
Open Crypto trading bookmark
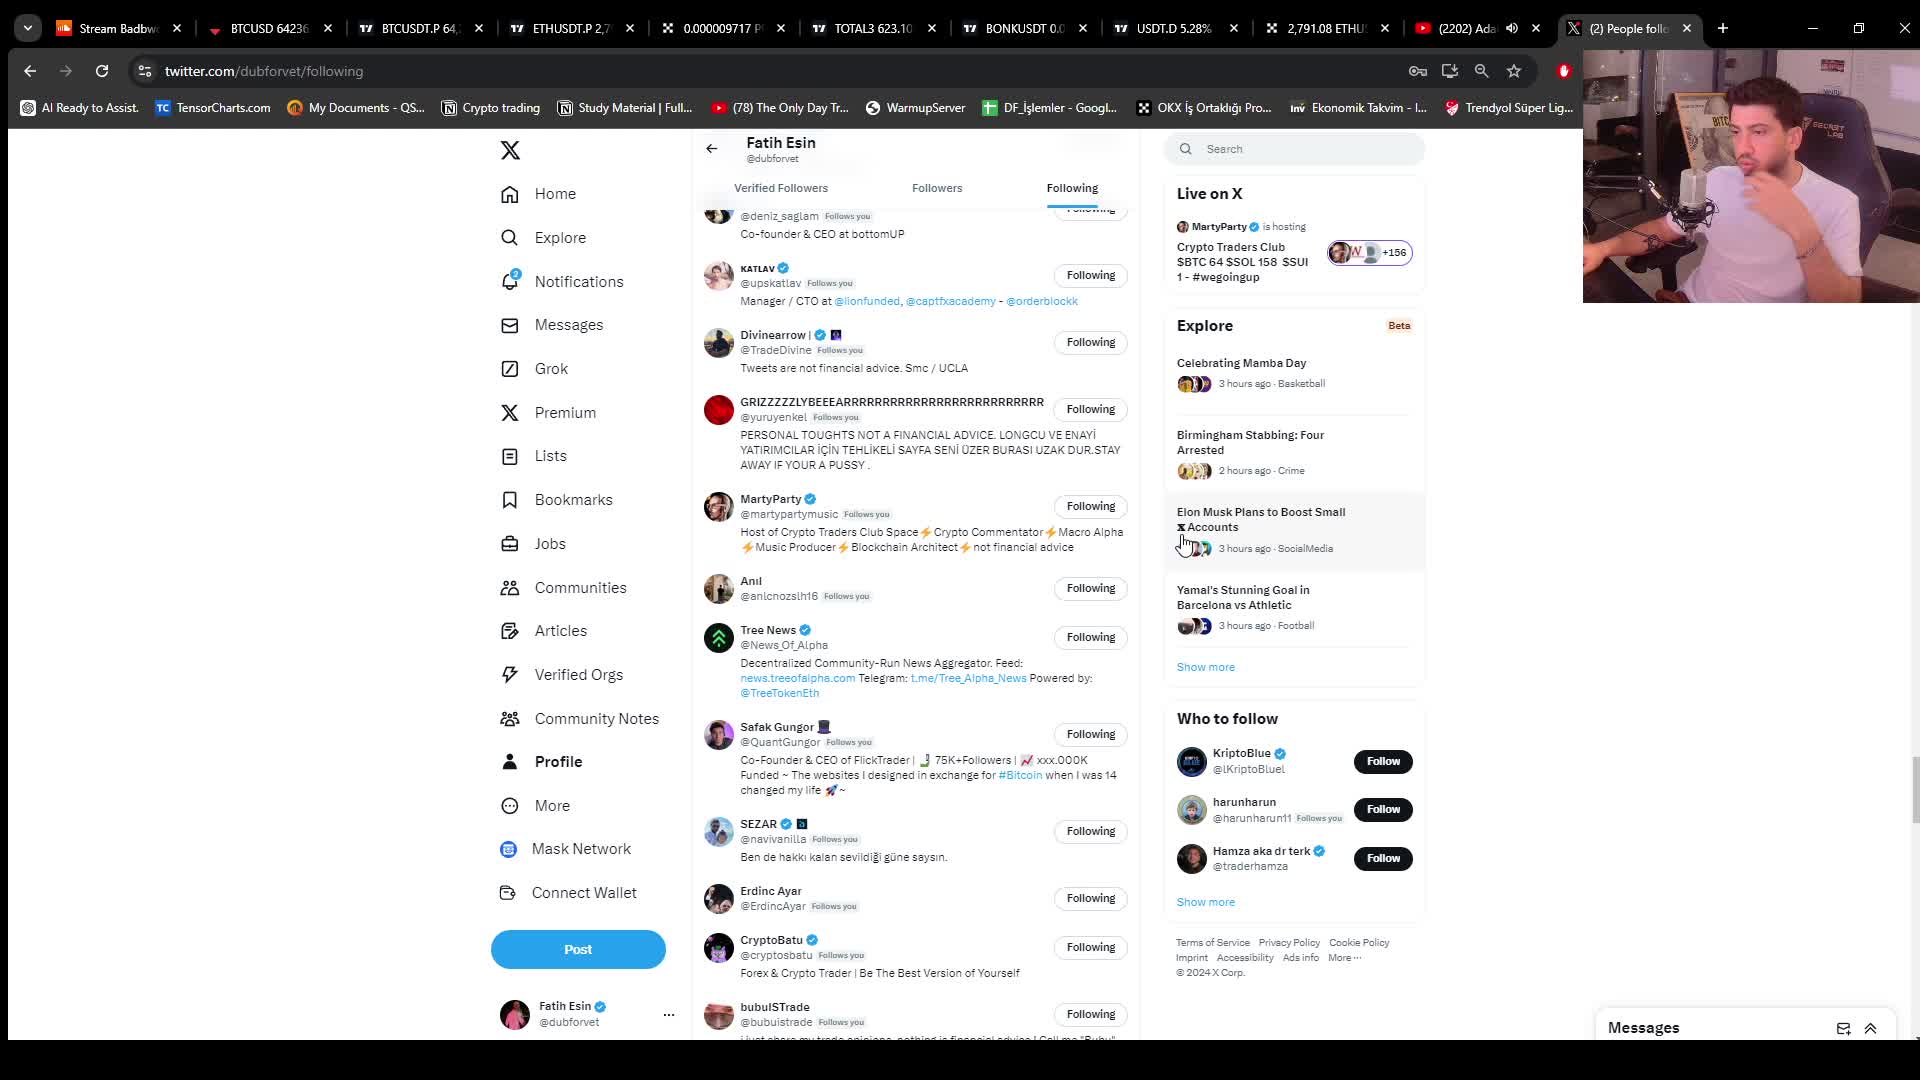(x=491, y=108)
